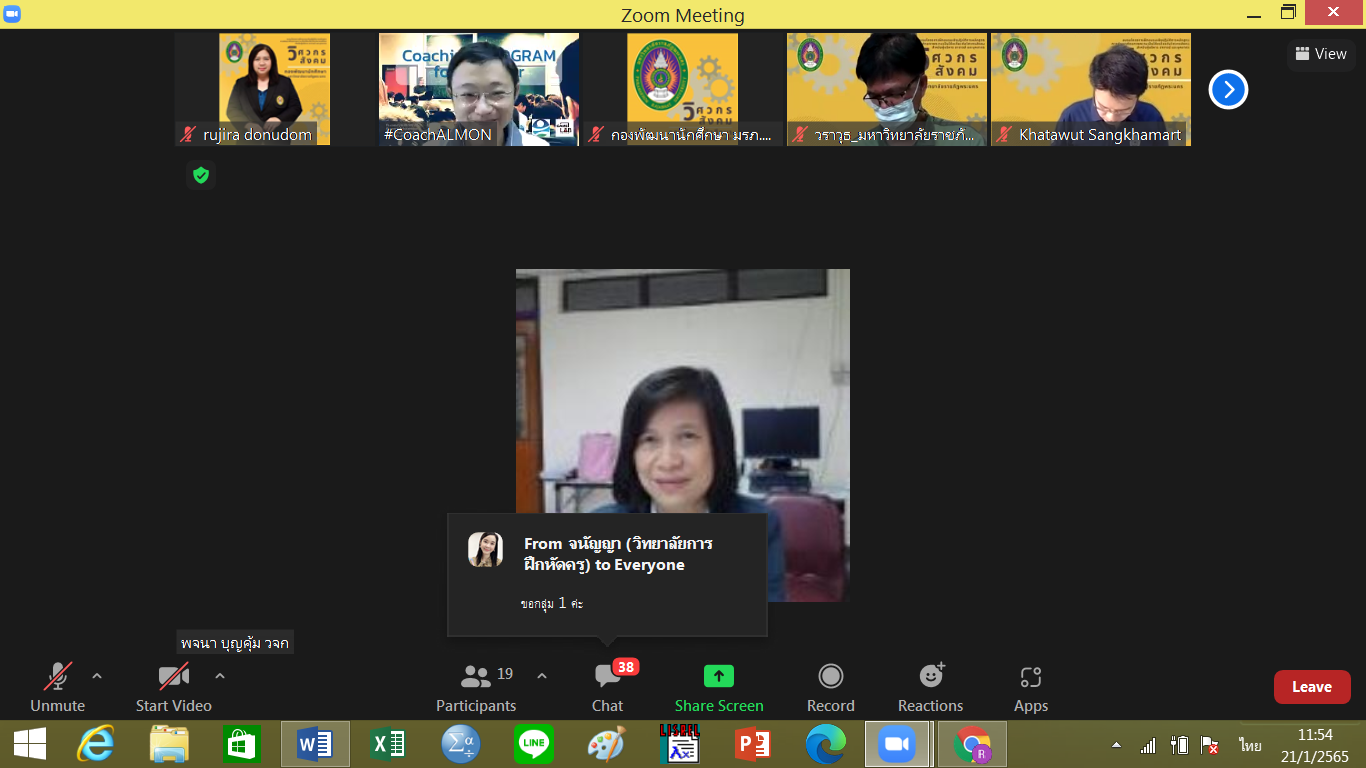Click name label พจนา บุญคุ้ม วจก
The image size is (1366, 768).
point(235,643)
